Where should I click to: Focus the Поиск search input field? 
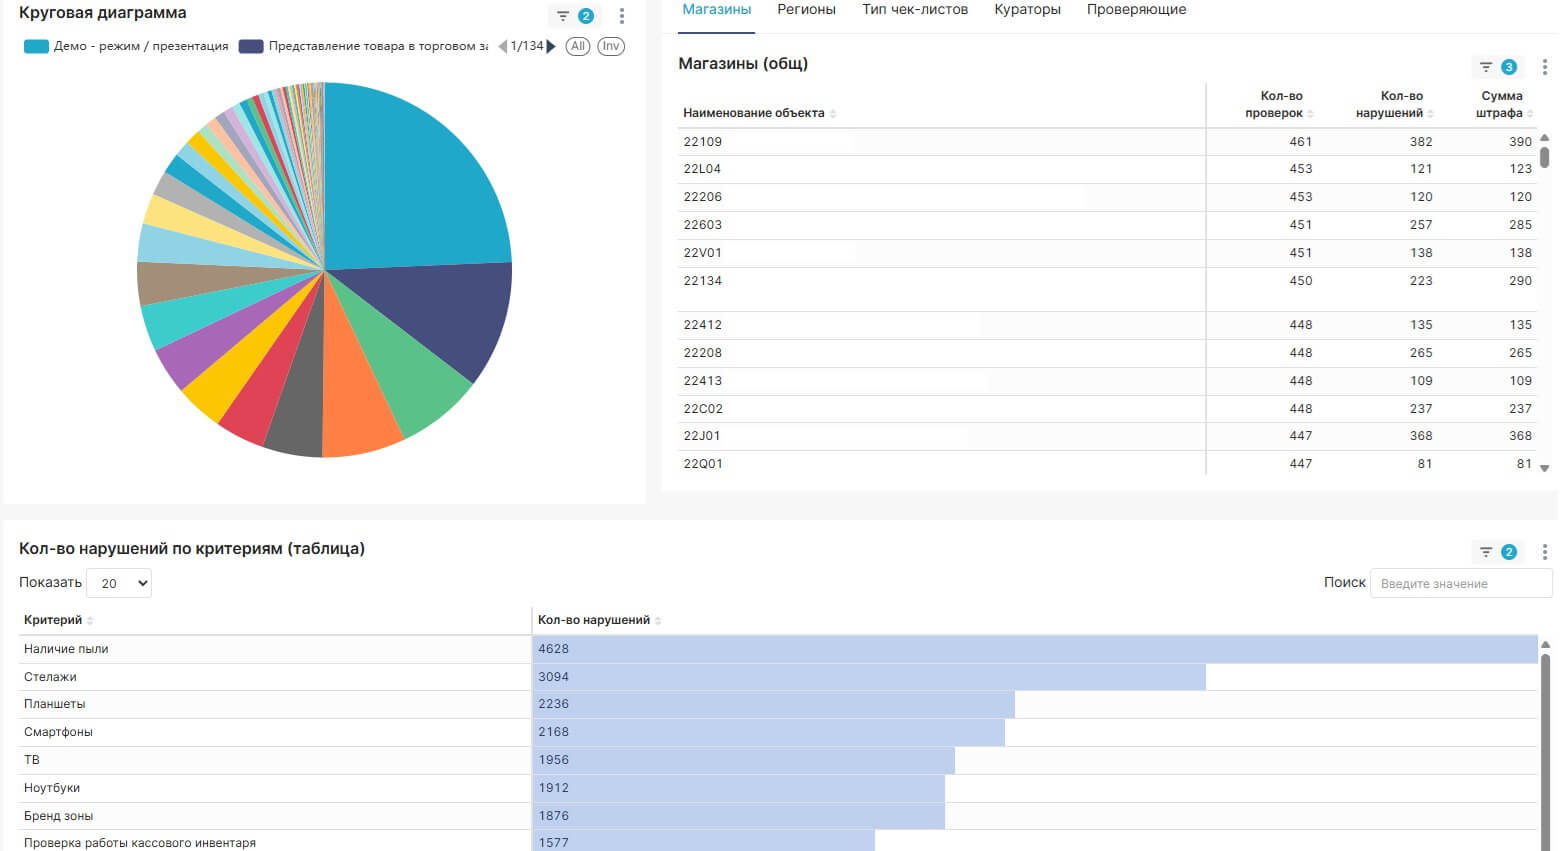tap(1460, 583)
